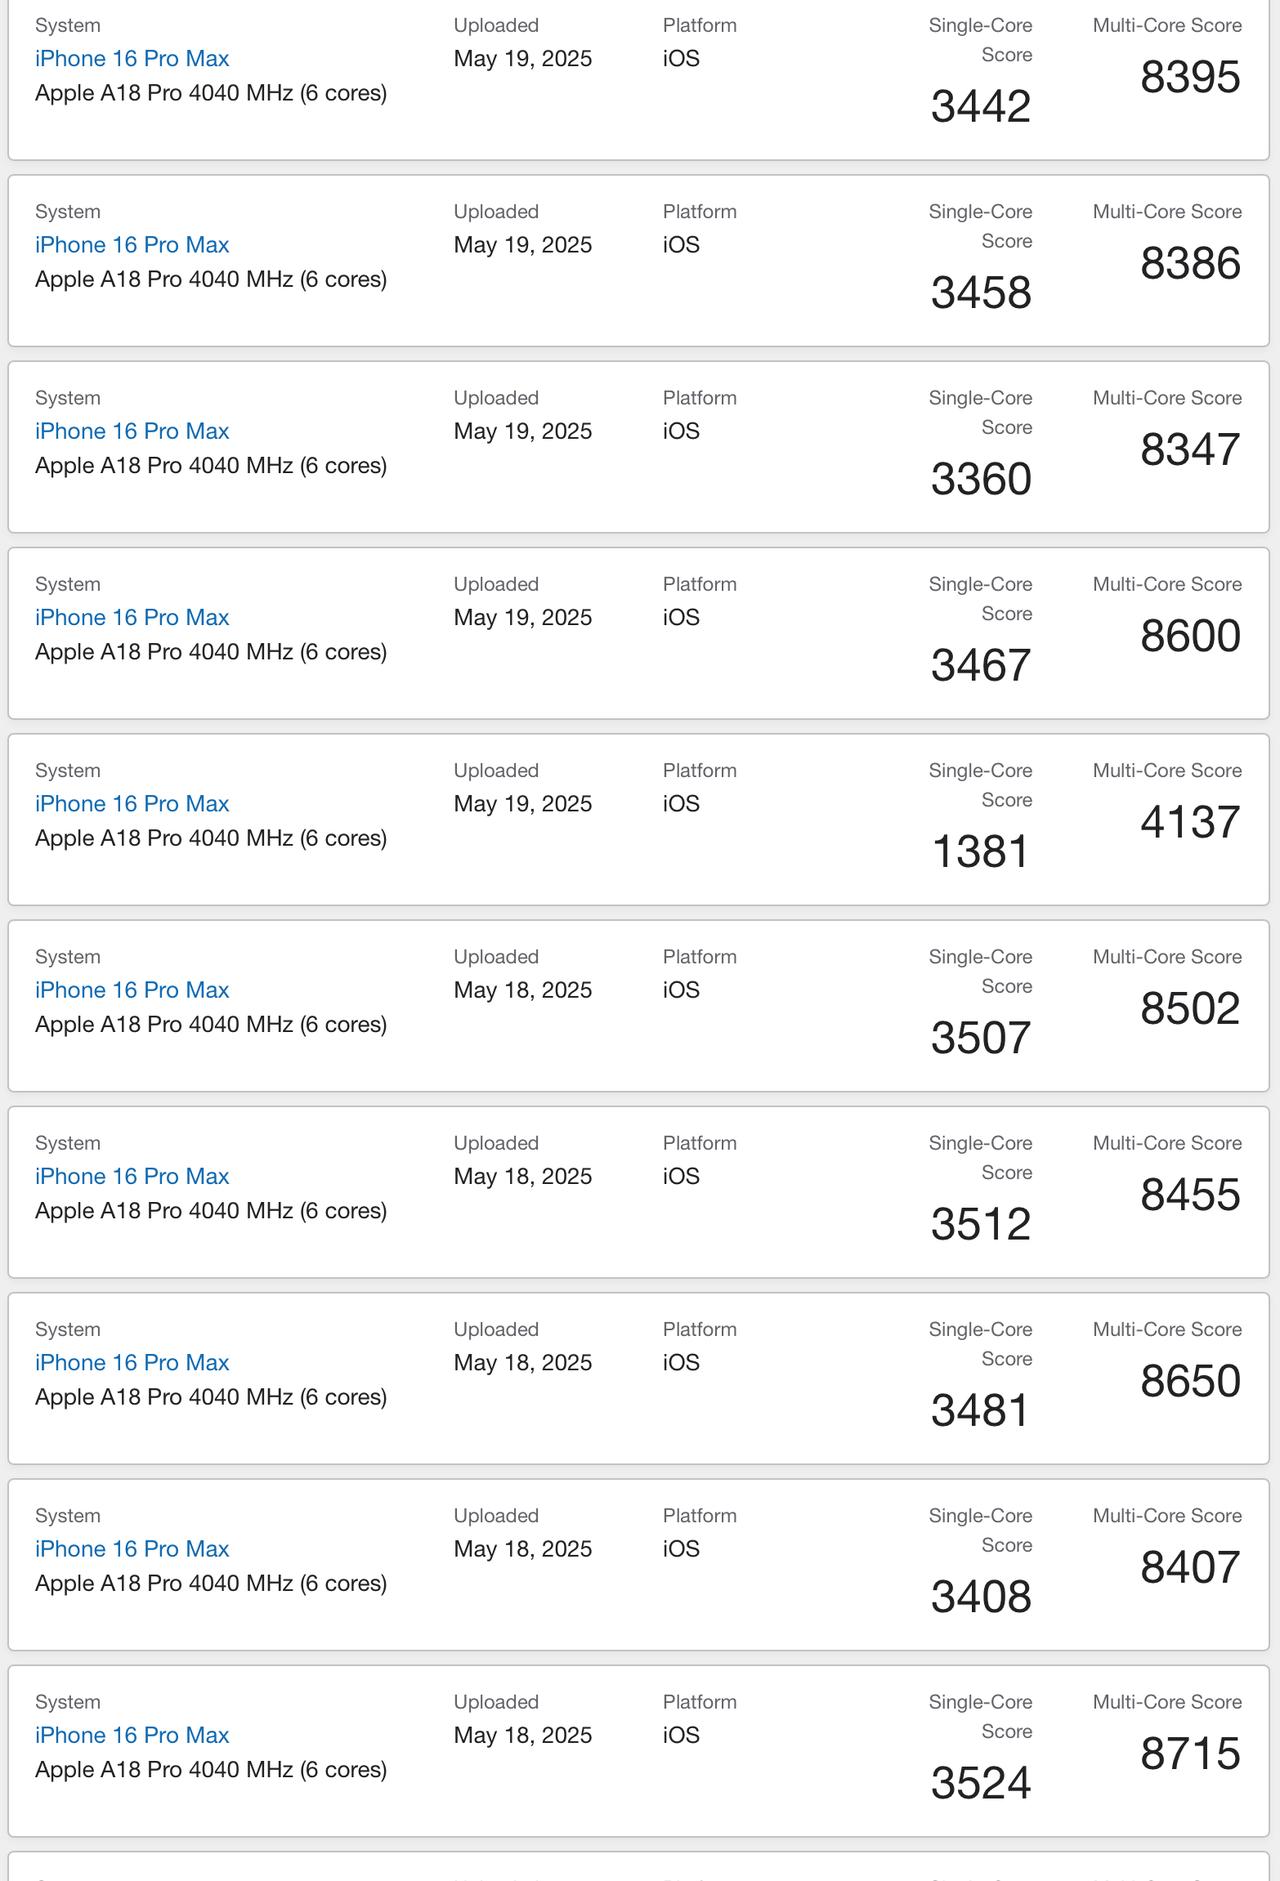1280x1881 pixels.
Task: Click the multi-core score 8715
Action: pyautogui.click(x=1190, y=1754)
